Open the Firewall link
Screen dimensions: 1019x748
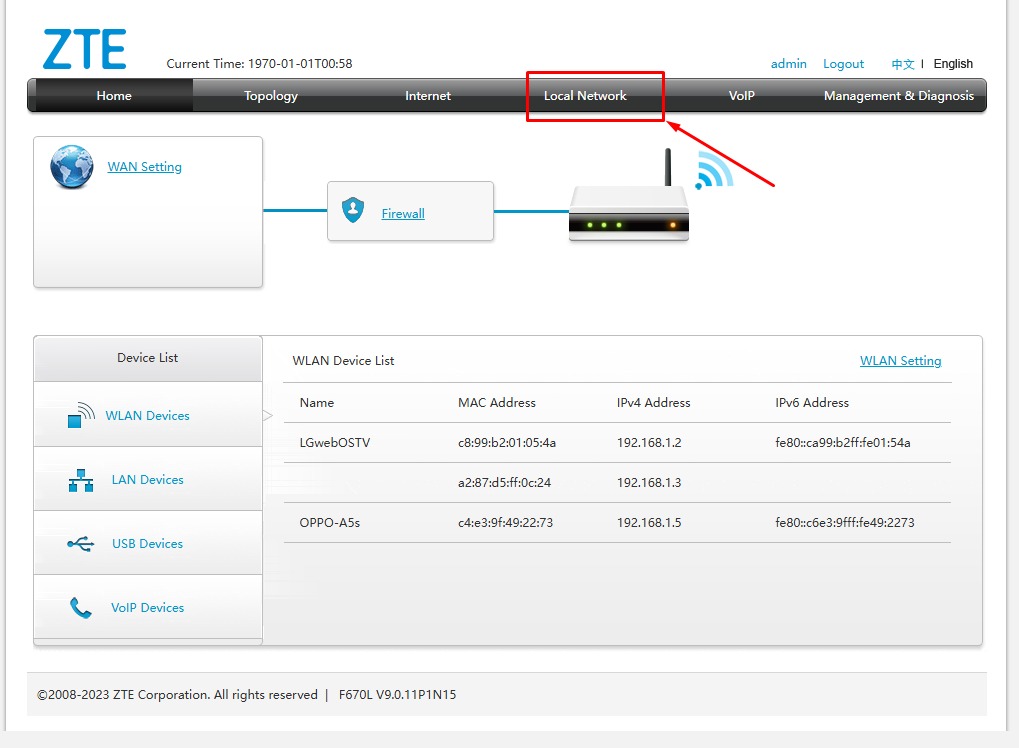point(403,214)
